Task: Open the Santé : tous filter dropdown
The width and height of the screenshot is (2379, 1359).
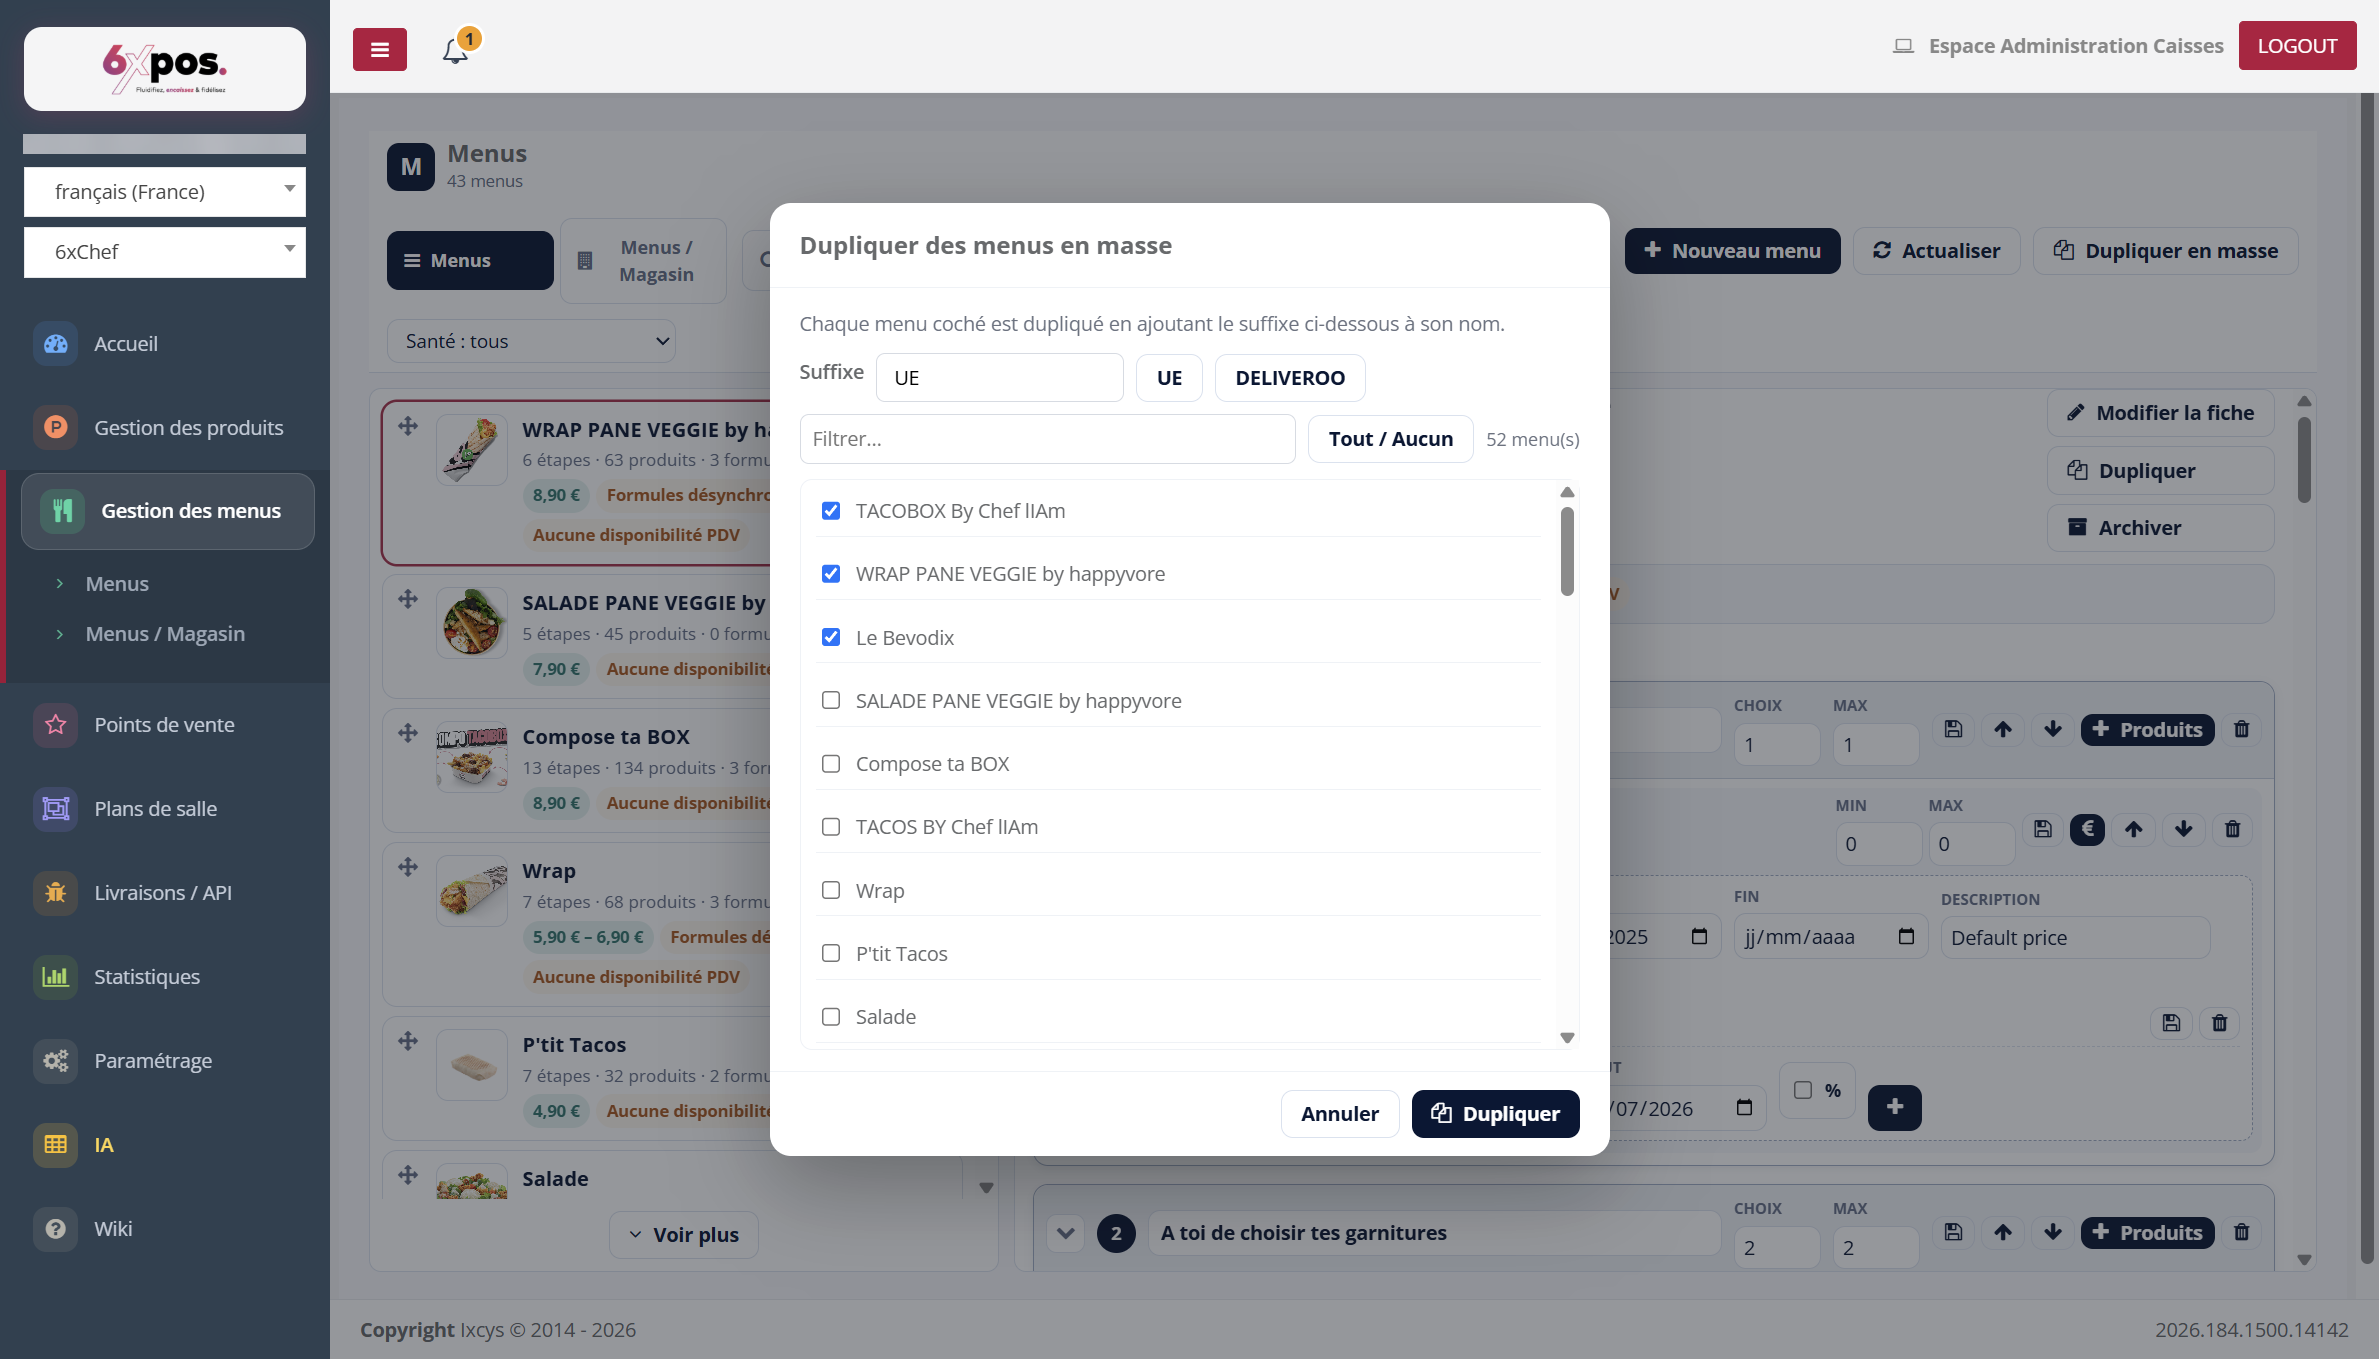Action: pyautogui.click(x=531, y=341)
